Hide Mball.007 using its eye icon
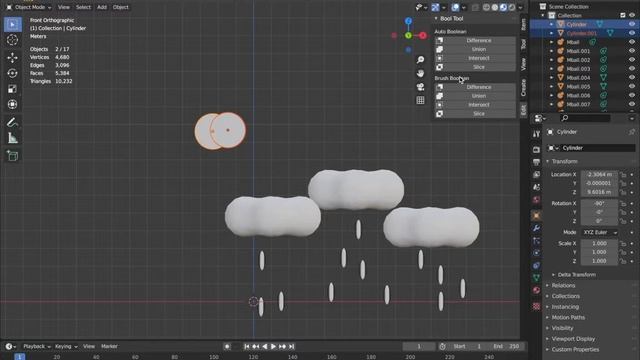The height and width of the screenshot is (360, 640). pos(632,104)
